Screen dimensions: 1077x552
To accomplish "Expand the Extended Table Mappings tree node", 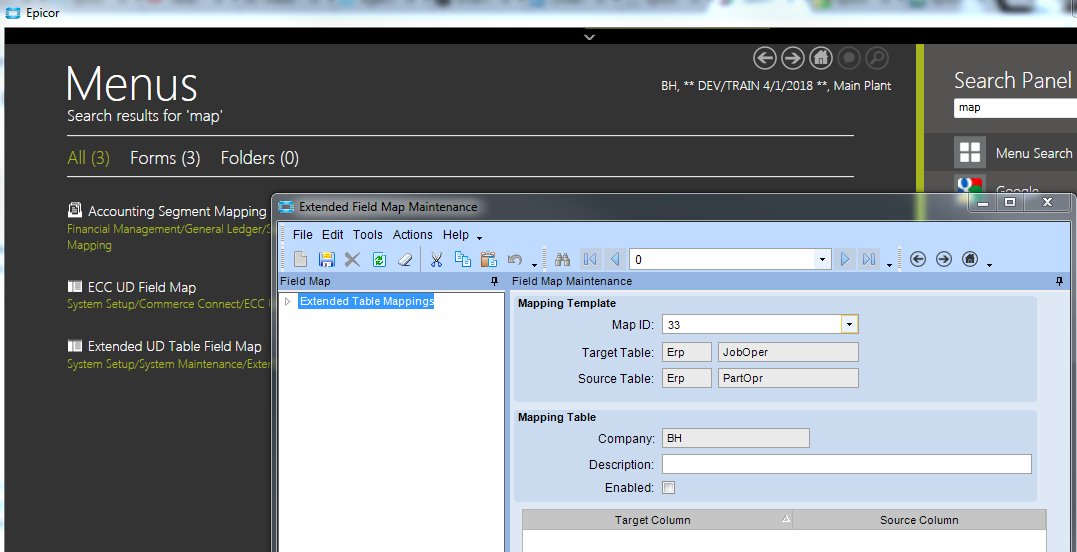I will [287, 301].
